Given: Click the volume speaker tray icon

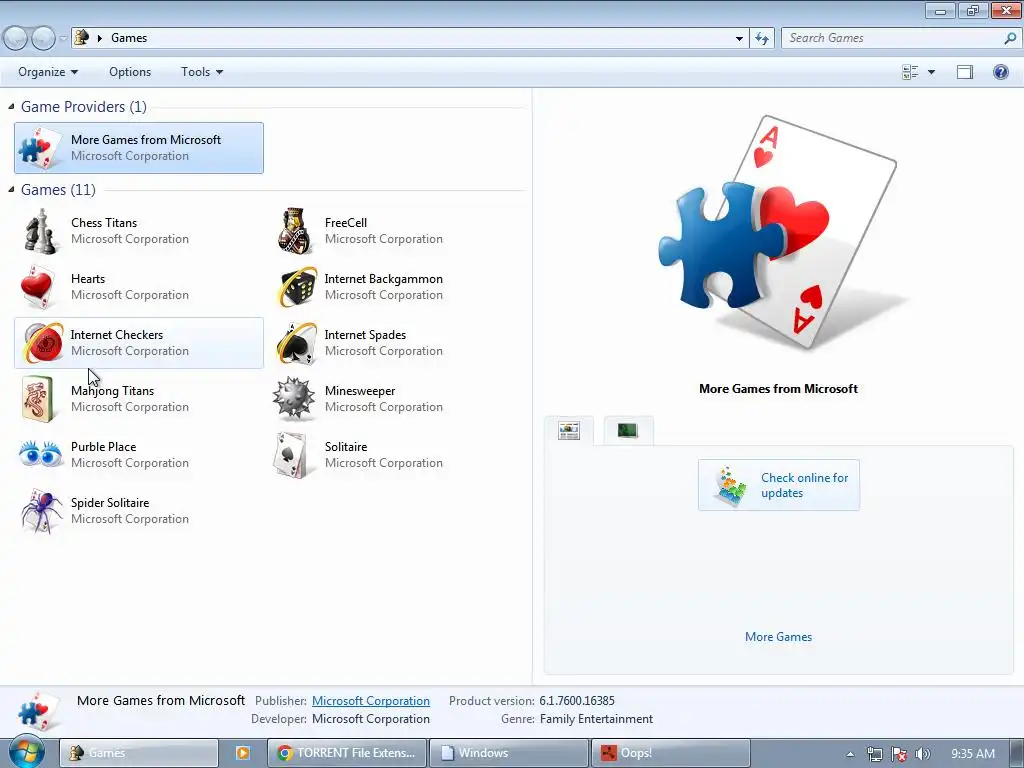Looking at the screenshot, I should (923, 754).
